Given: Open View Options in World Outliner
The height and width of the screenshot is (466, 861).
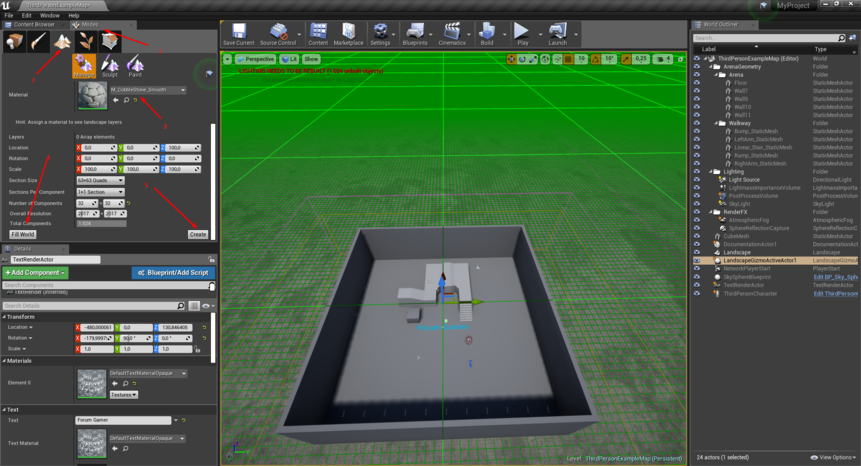Looking at the screenshot, I should pyautogui.click(x=833, y=457).
